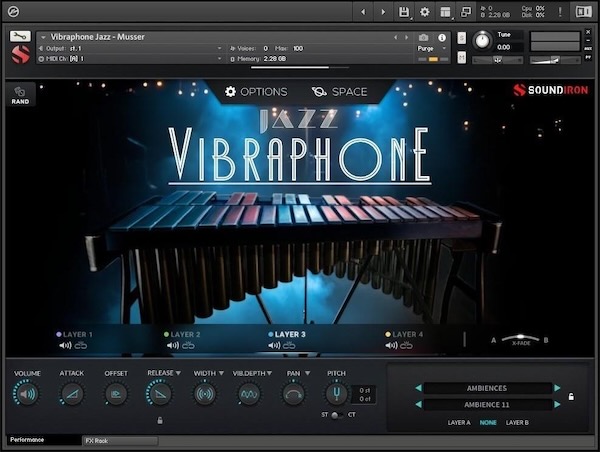Switch to the FX Rack tab
The height and width of the screenshot is (452, 600).
click(x=98, y=440)
